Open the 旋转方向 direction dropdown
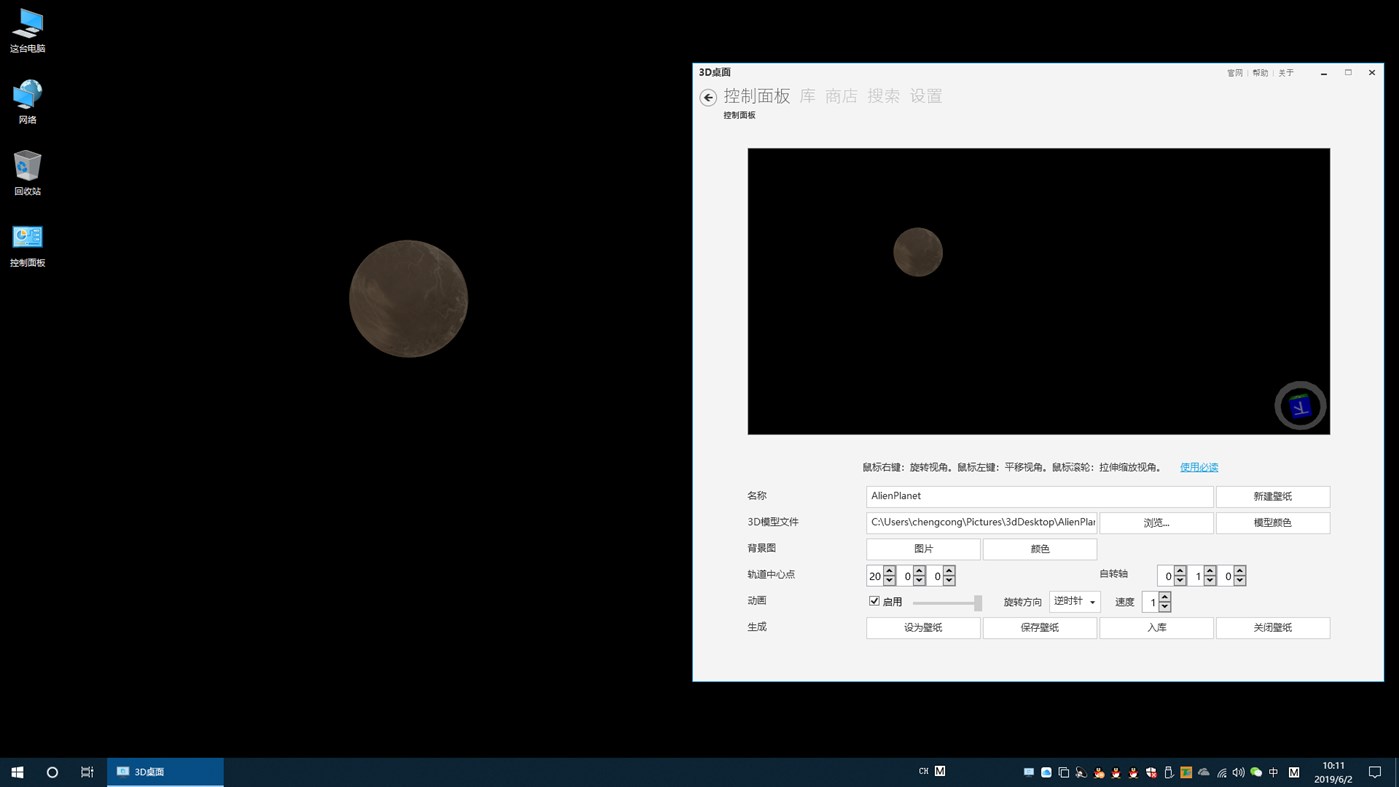The height and width of the screenshot is (787, 1399). click(1074, 601)
